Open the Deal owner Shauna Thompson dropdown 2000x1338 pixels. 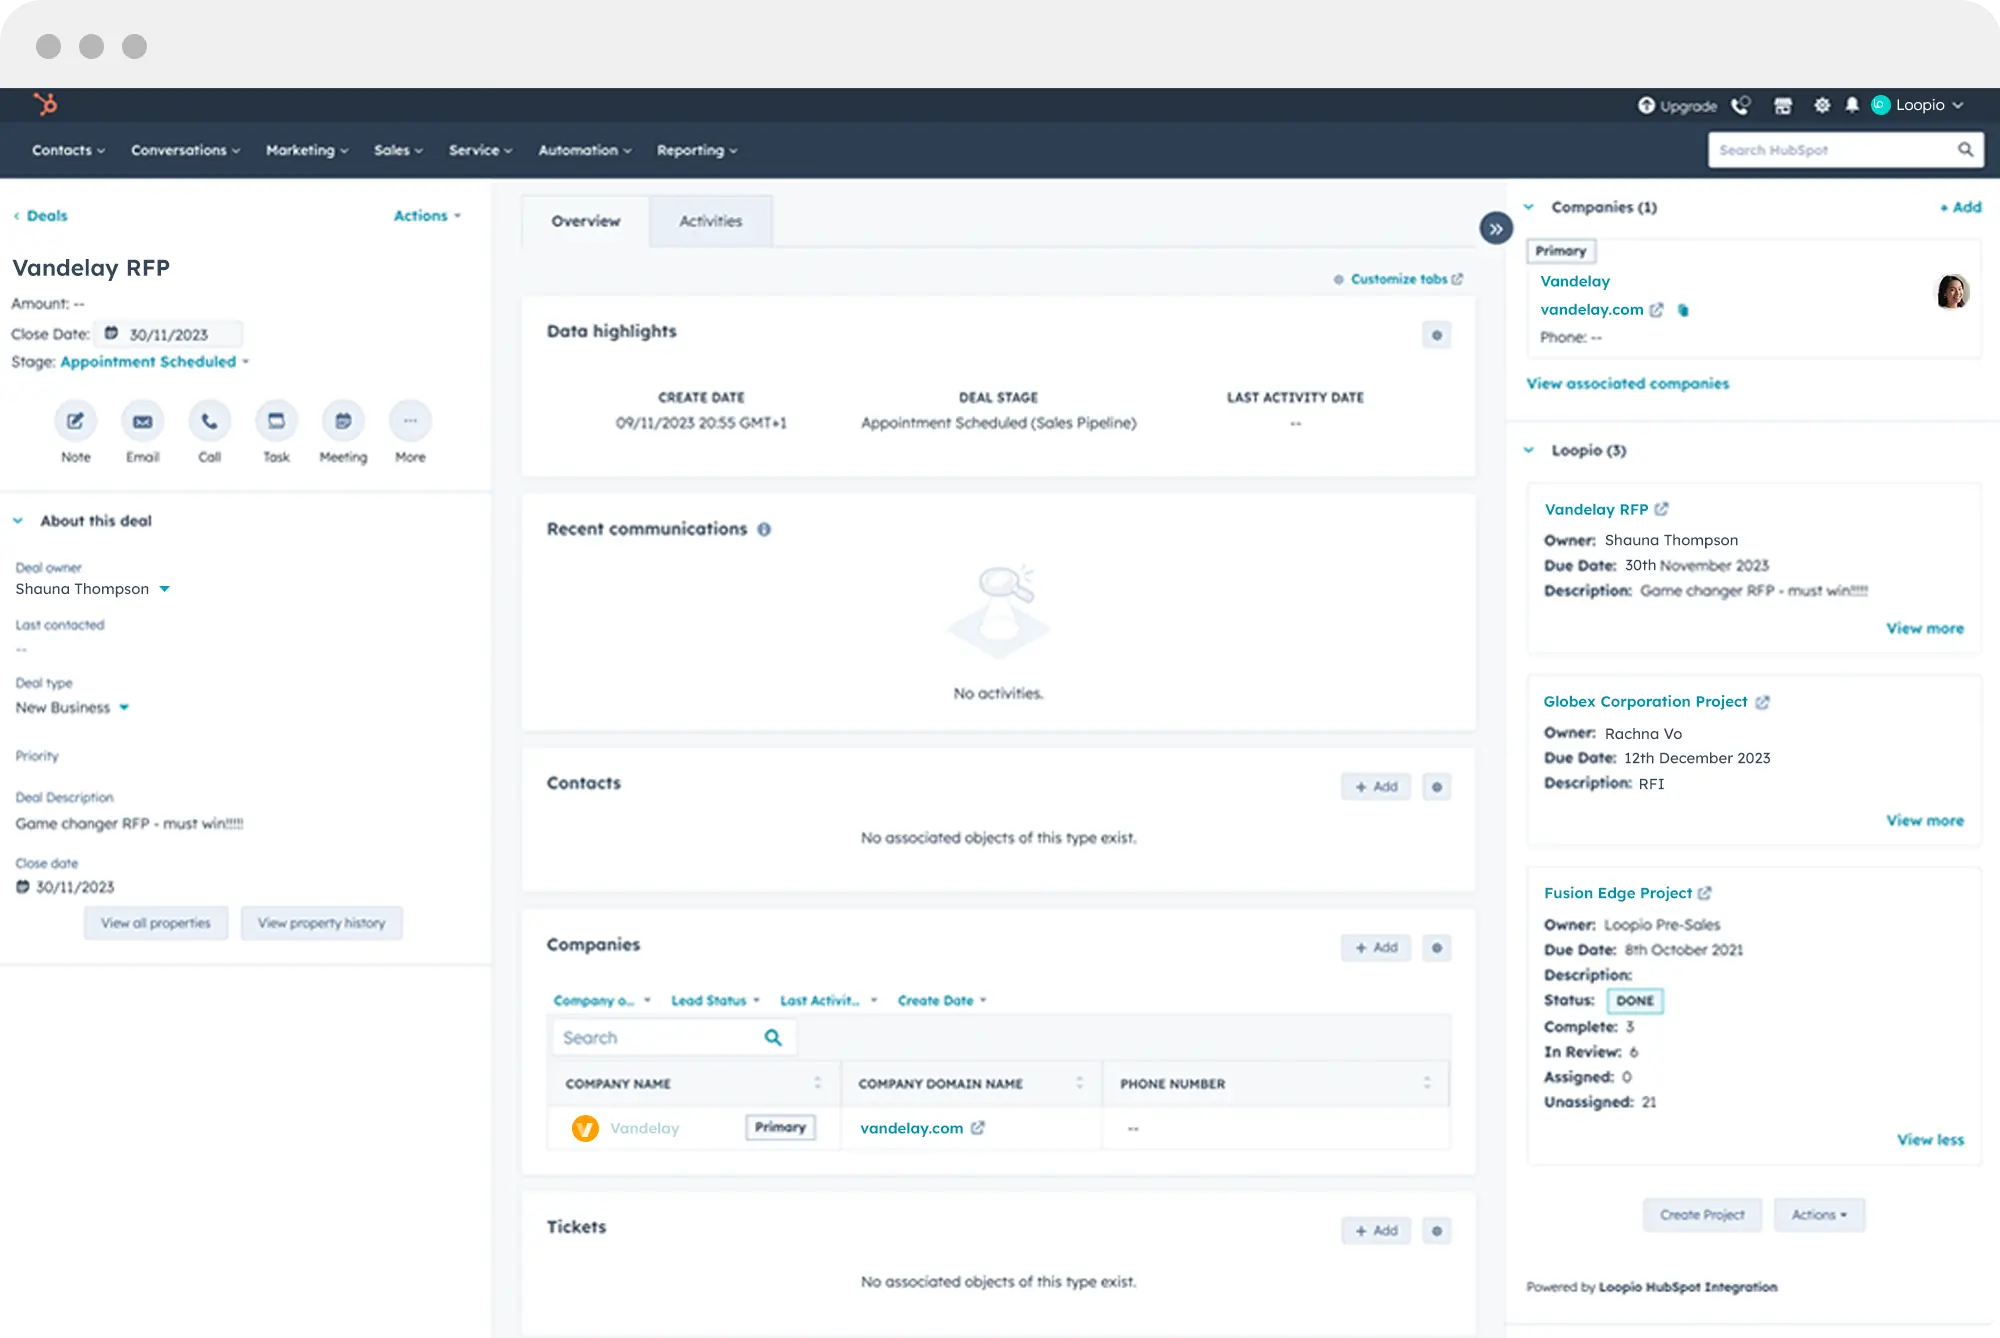point(164,589)
